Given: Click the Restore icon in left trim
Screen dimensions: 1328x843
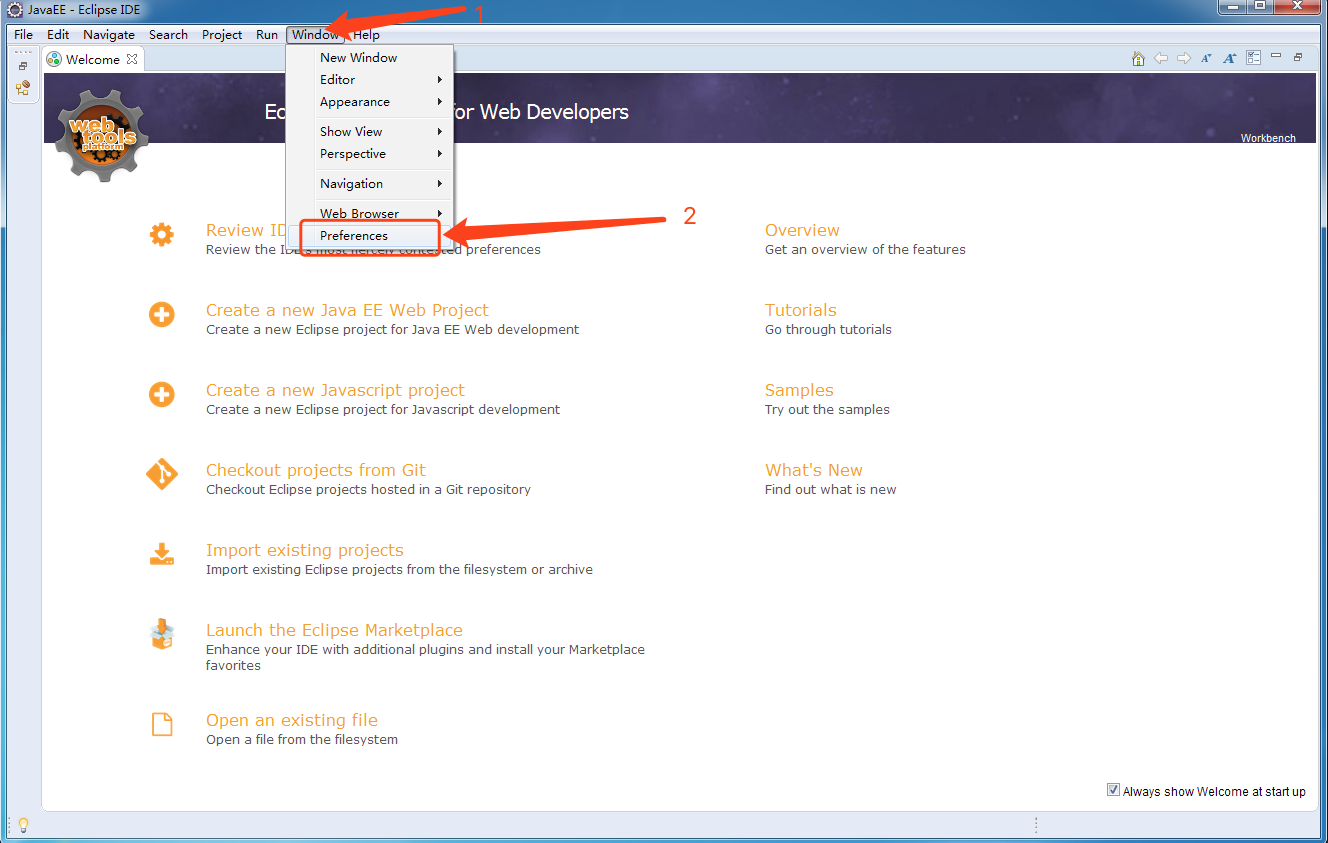Looking at the screenshot, I should [x=23, y=66].
